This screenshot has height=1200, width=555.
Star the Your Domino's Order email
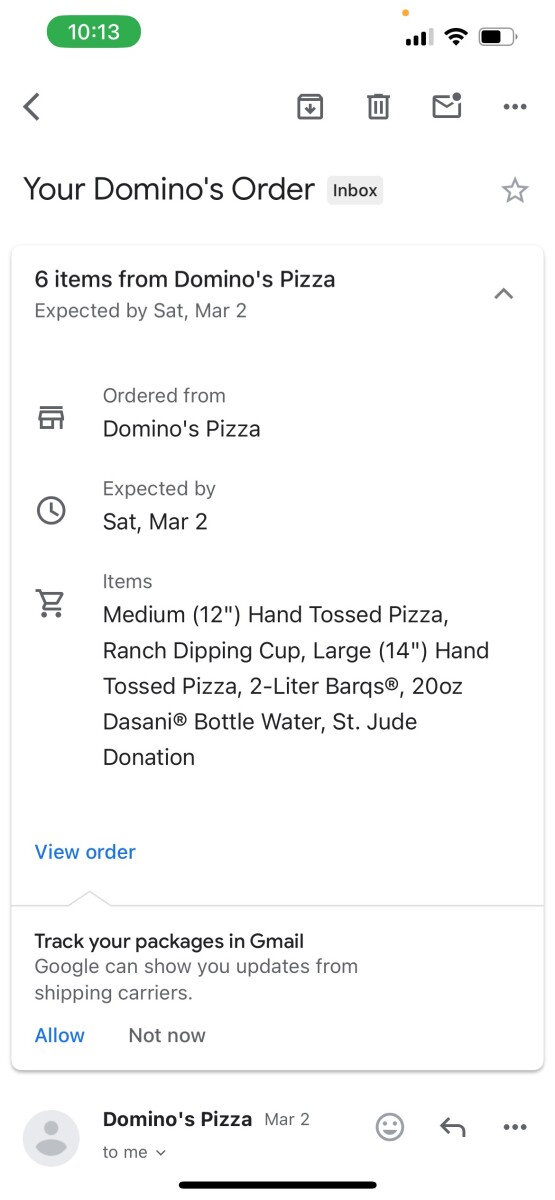[x=515, y=190]
